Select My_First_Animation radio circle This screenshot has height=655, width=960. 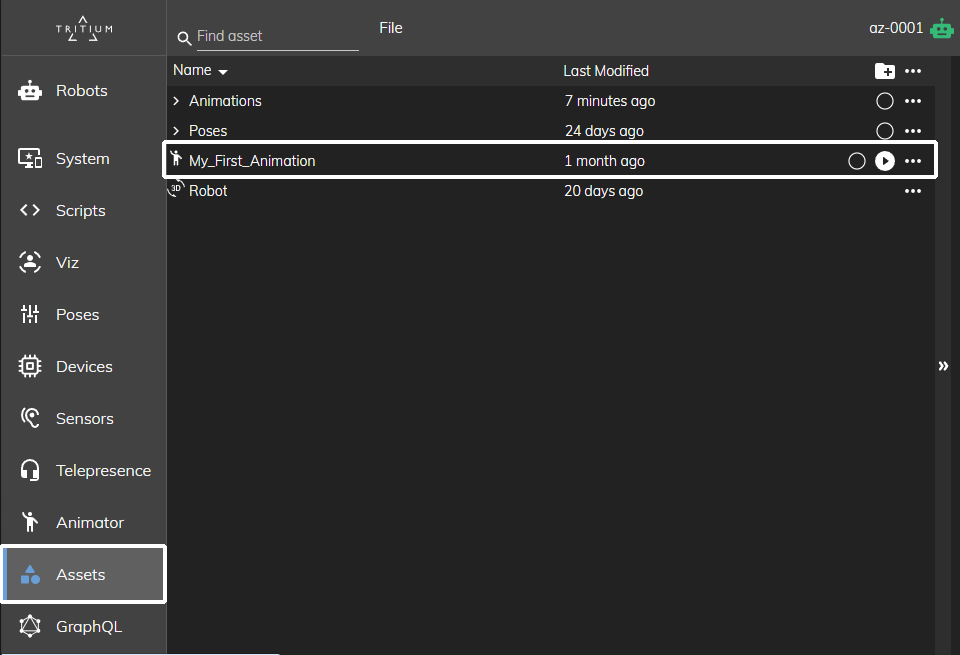[857, 161]
